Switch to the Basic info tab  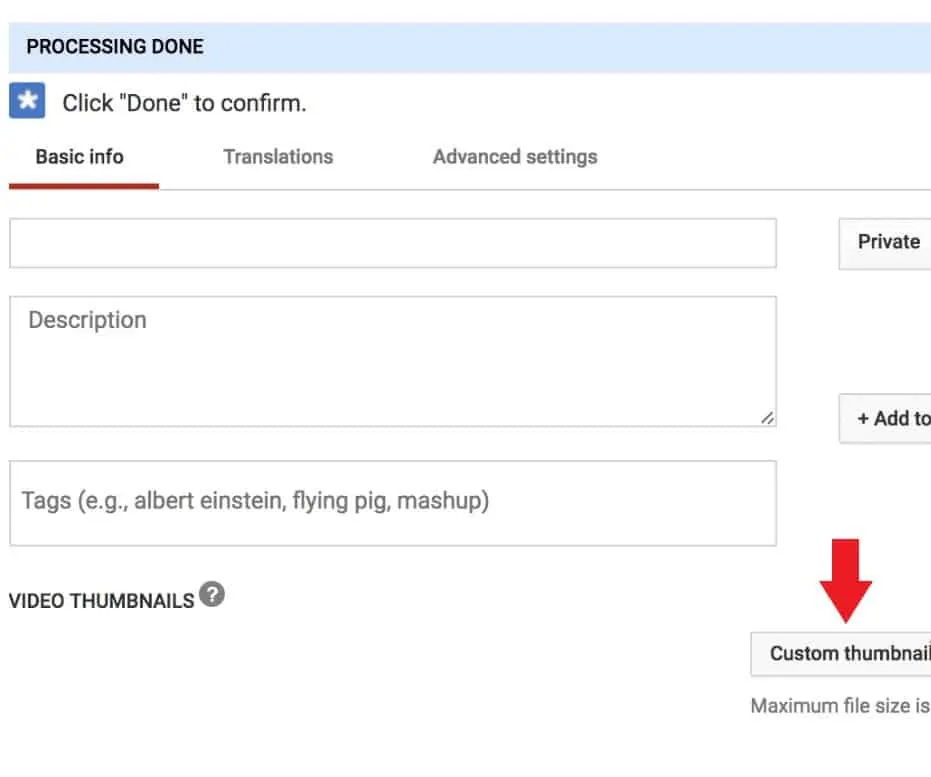click(x=80, y=157)
